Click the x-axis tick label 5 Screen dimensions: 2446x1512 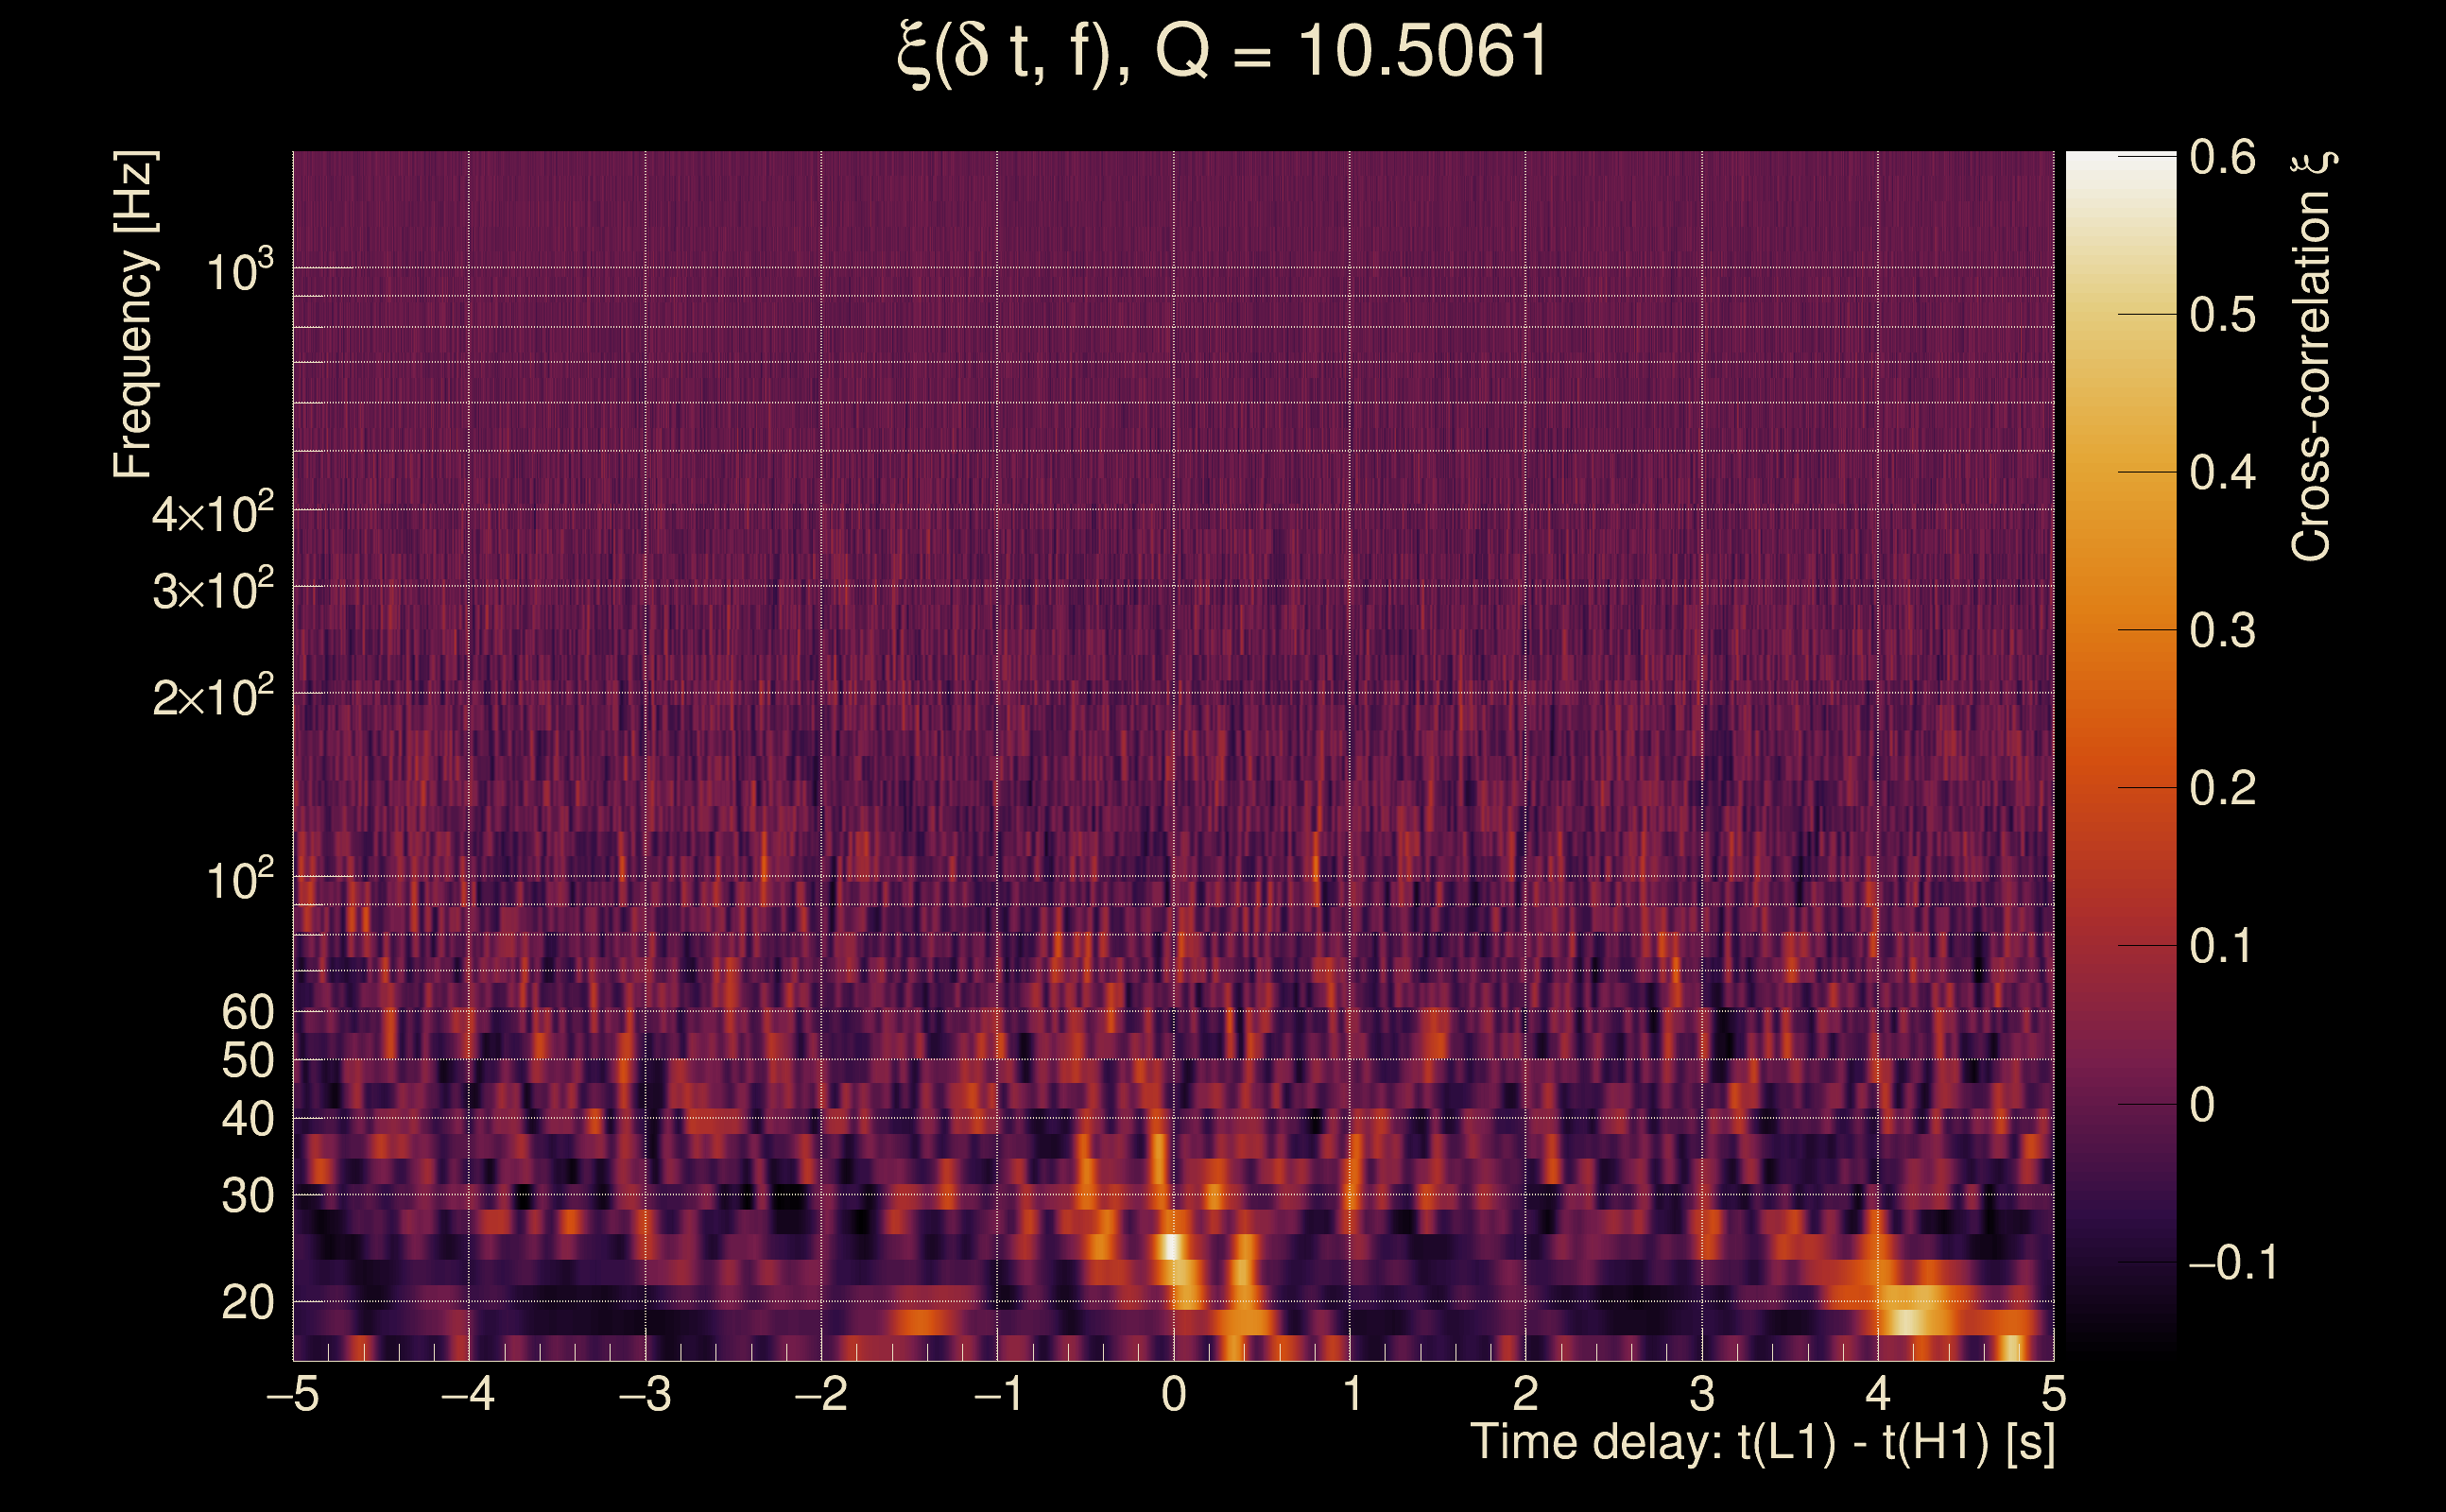(2053, 1394)
